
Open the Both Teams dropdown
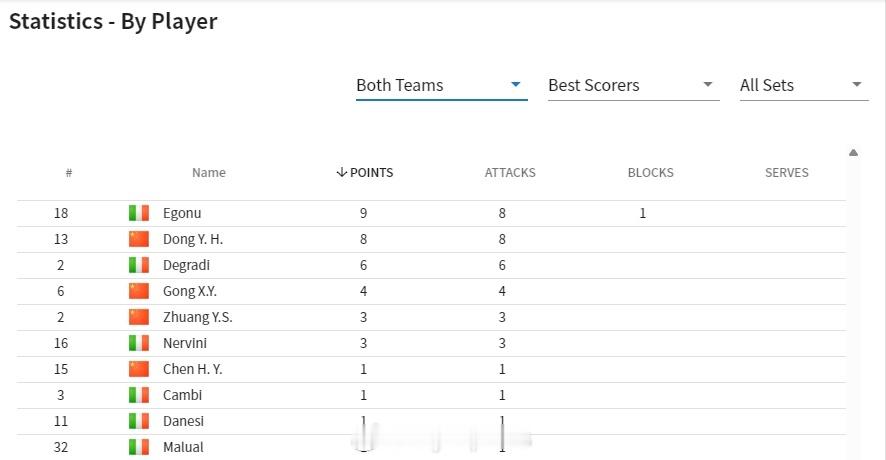point(441,85)
